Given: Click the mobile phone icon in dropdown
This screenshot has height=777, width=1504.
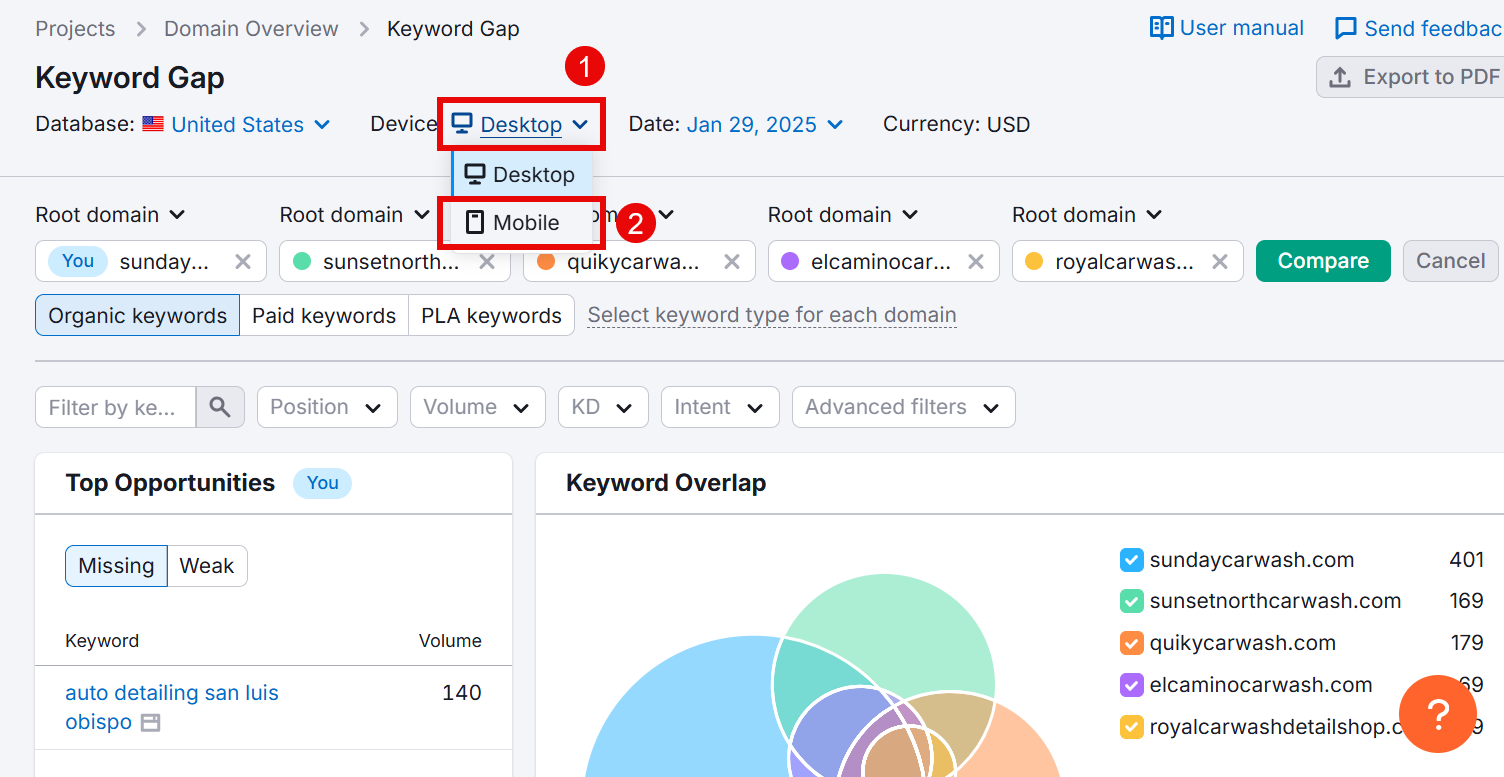Looking at the screenshot, I should [475, 222].
